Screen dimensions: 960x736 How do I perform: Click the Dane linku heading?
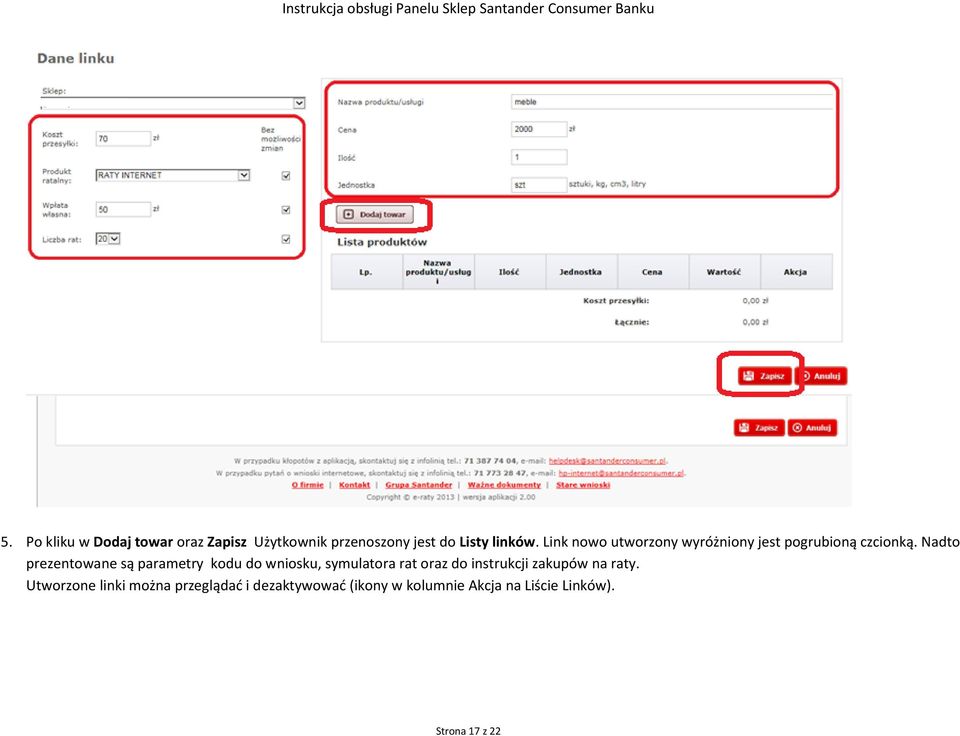(76, 58)
